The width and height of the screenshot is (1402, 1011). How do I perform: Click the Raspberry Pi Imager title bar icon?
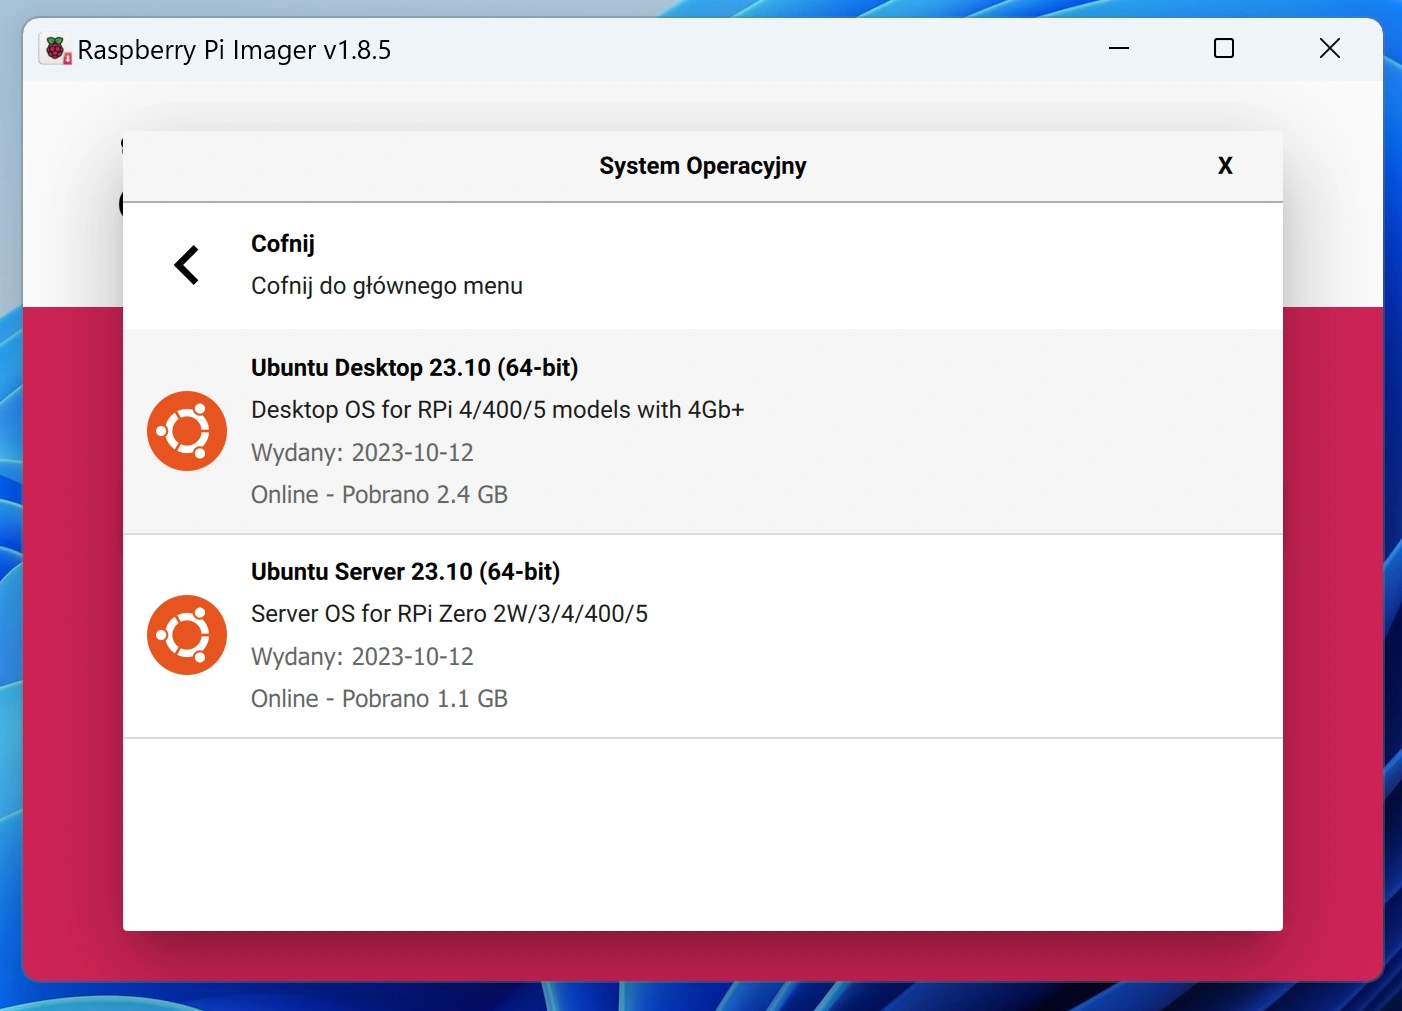click(x=56, y=49)
